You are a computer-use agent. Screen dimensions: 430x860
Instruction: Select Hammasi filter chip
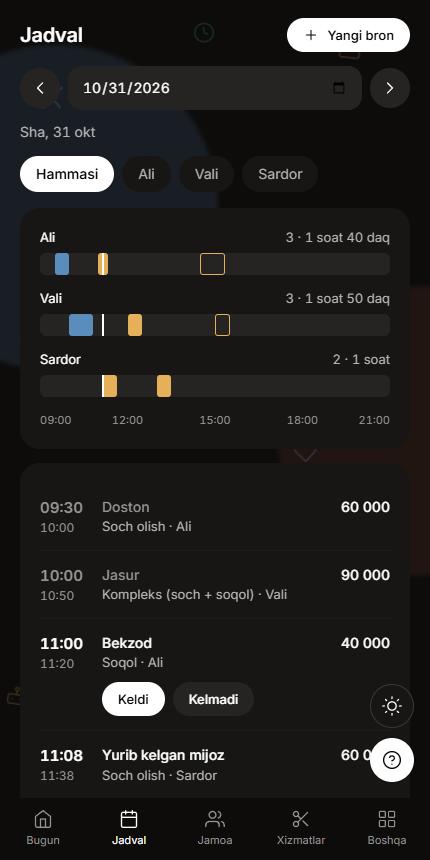pos(67,174)
